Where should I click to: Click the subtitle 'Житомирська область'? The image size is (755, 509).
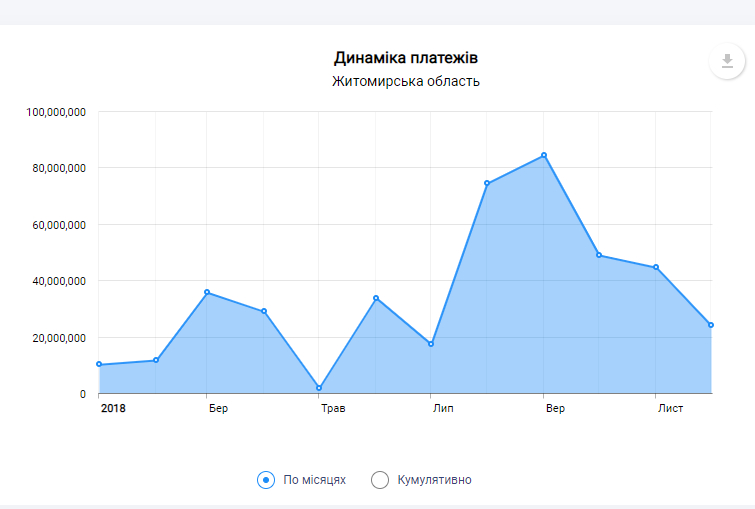(406, 81)
